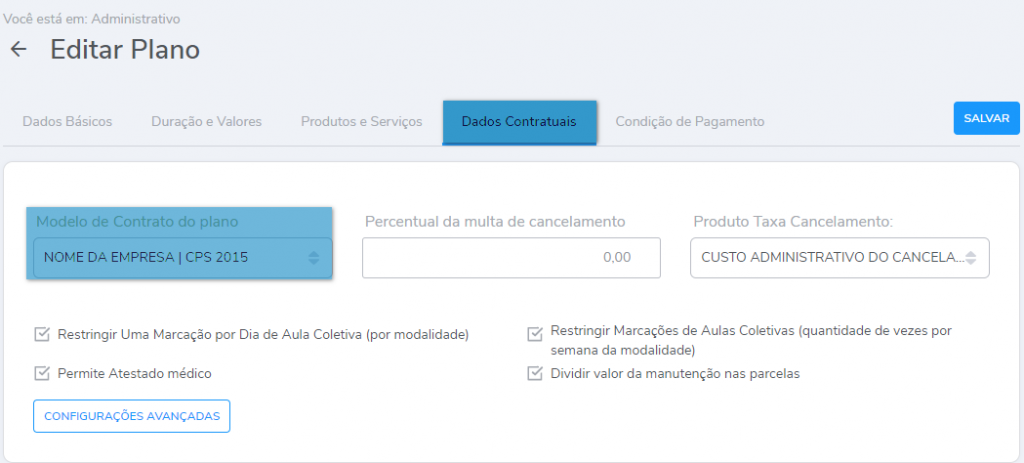This screenshot has height=463, width=1024.
Task: Go to the Produtos e Serviços tab
Action: click(361, 121)
